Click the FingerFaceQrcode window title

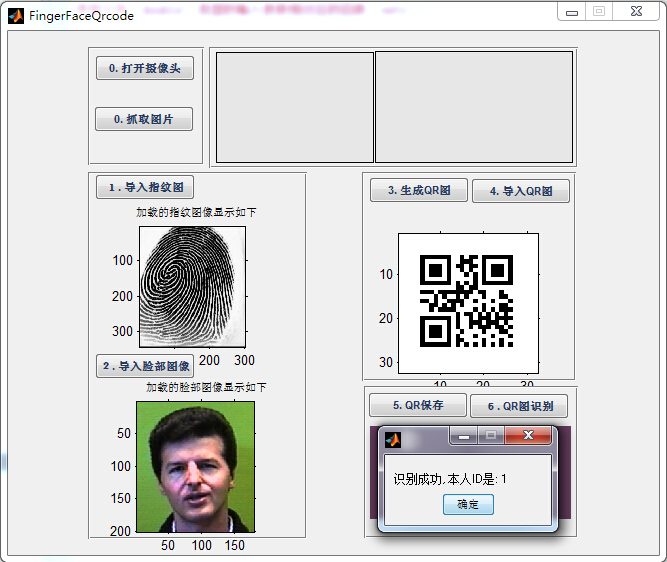click(x=81, y=16)
